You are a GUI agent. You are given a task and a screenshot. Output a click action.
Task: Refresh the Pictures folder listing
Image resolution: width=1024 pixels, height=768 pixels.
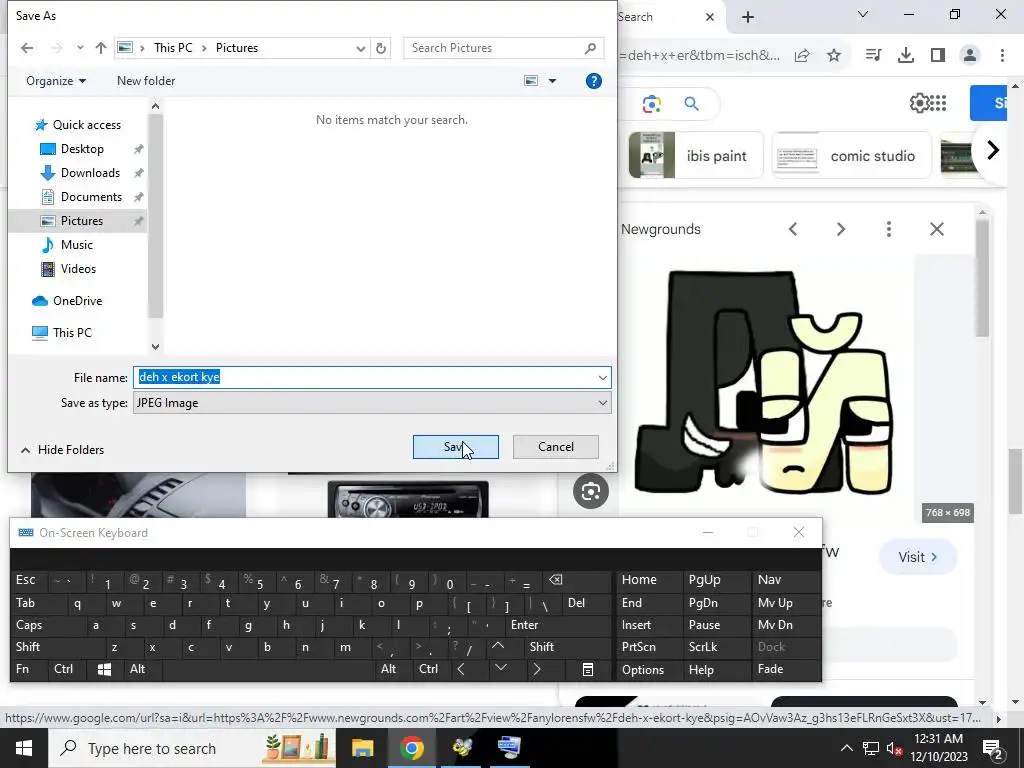coord(381,48)
